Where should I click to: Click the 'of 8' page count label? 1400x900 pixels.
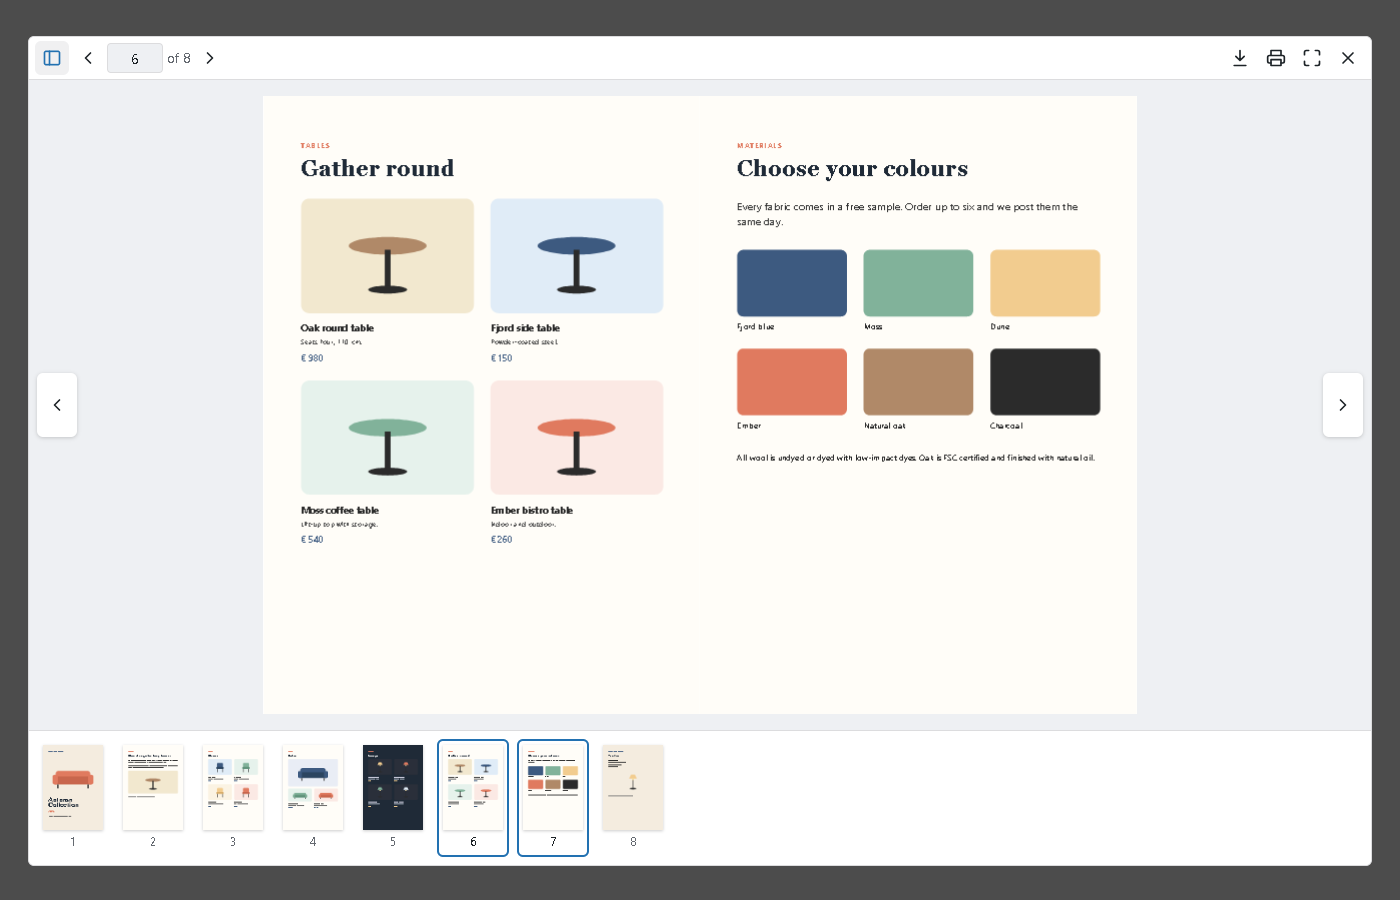(179, 58)
